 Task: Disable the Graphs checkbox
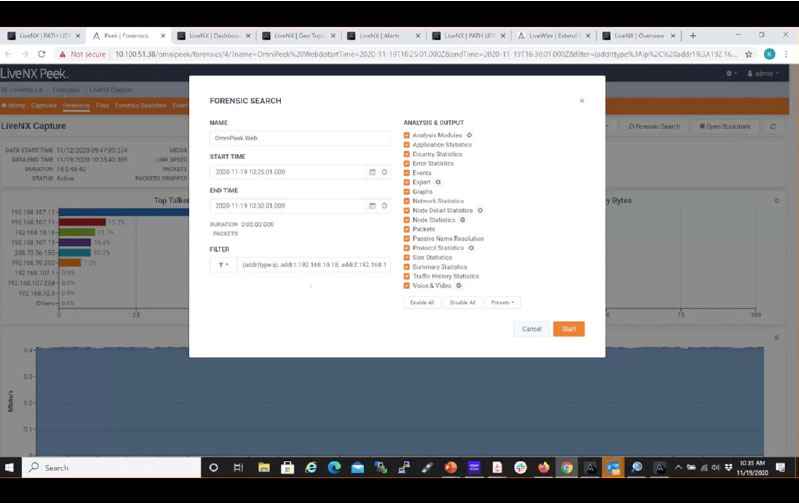pos(407,192)
